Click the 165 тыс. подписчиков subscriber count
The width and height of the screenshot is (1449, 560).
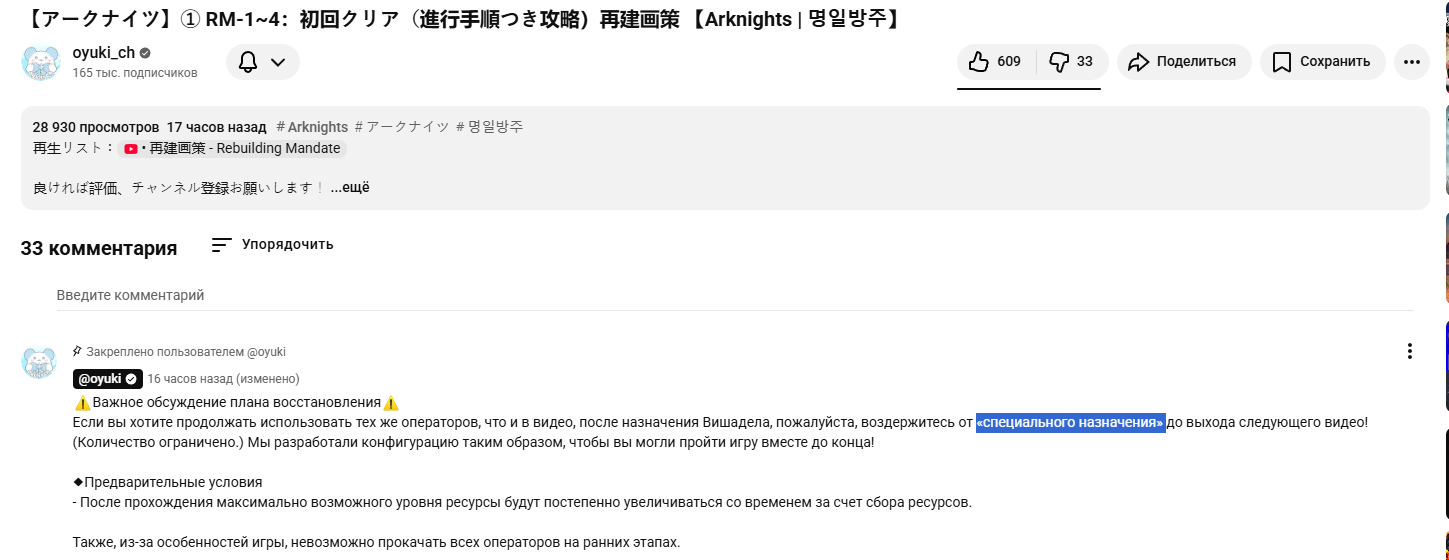pos(135,73)
